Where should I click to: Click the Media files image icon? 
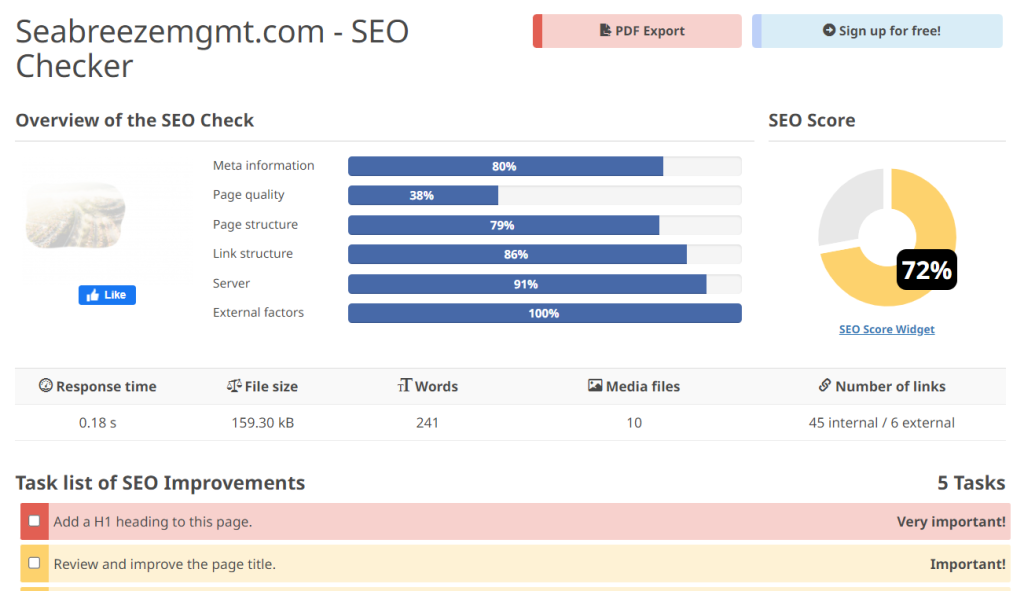595,386
